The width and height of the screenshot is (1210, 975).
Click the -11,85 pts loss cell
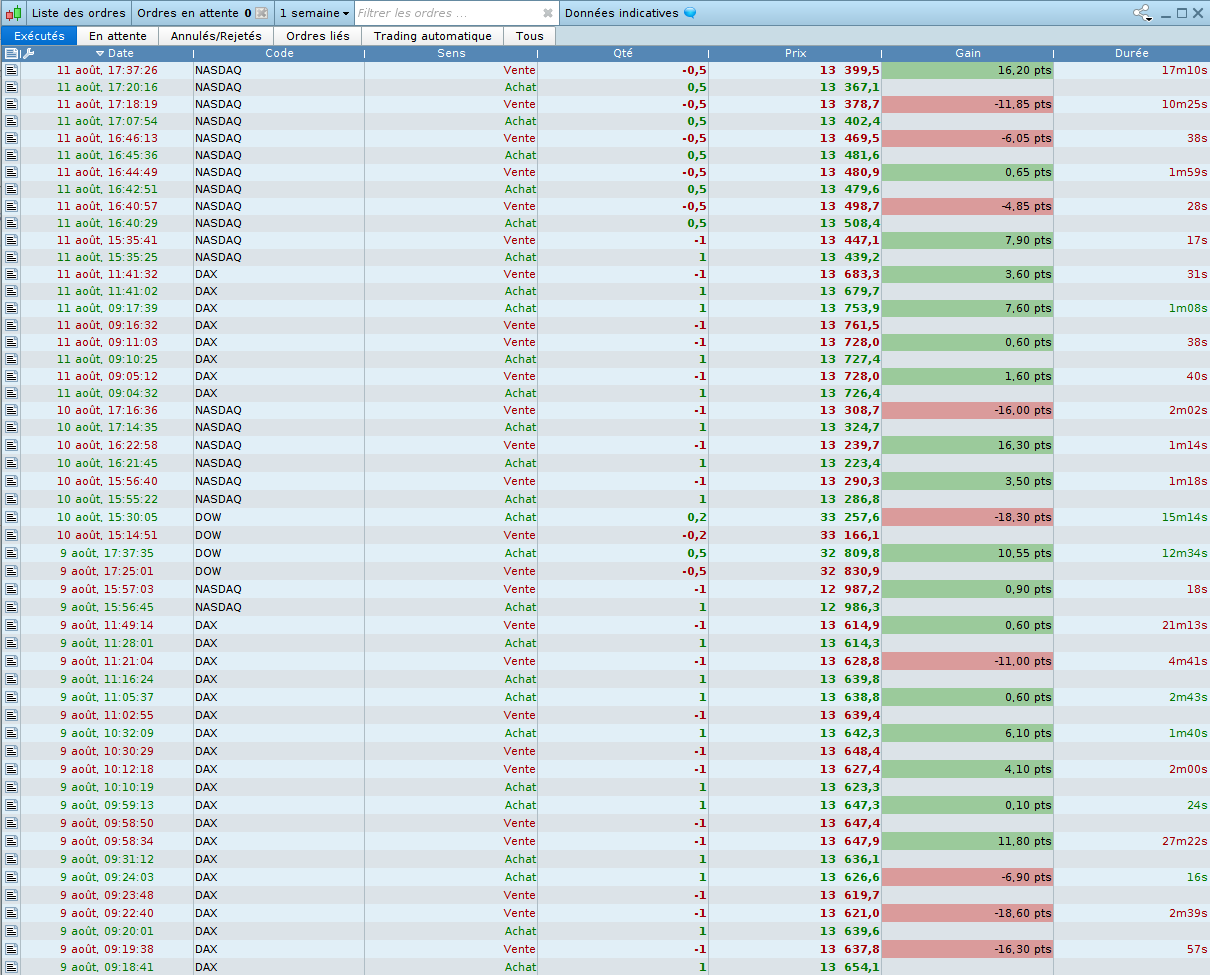tap(968, 104)
